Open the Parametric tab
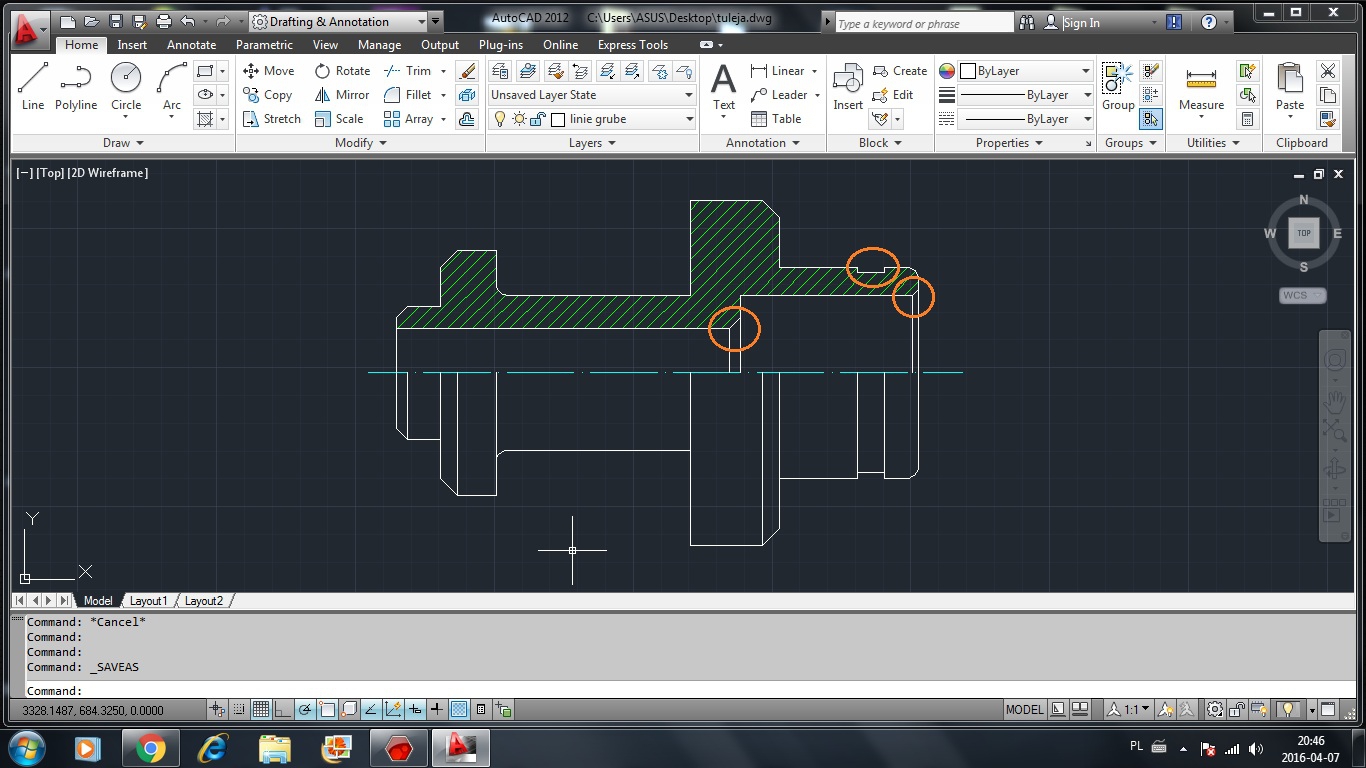1366x768 pixels. [264, 45]
